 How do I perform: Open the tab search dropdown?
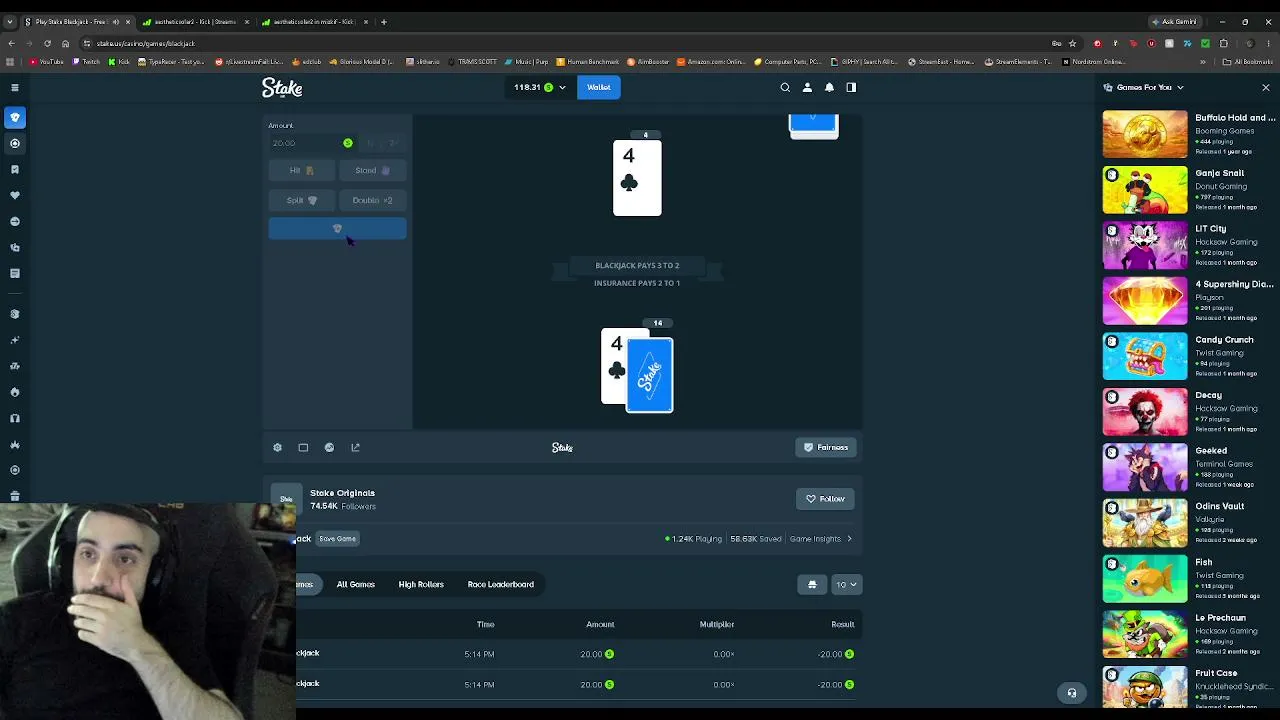(9, 22)
